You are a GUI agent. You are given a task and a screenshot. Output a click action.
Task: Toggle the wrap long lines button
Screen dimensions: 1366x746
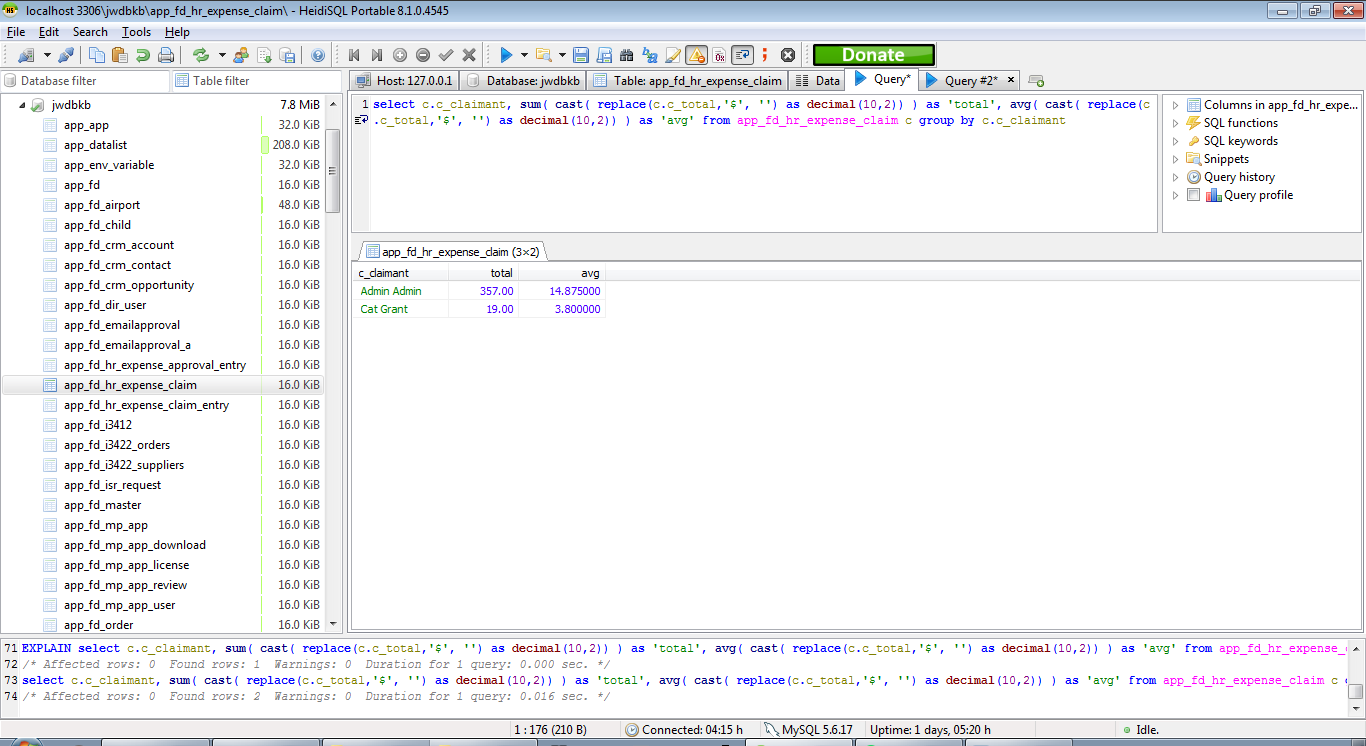[x=742, y=55]
